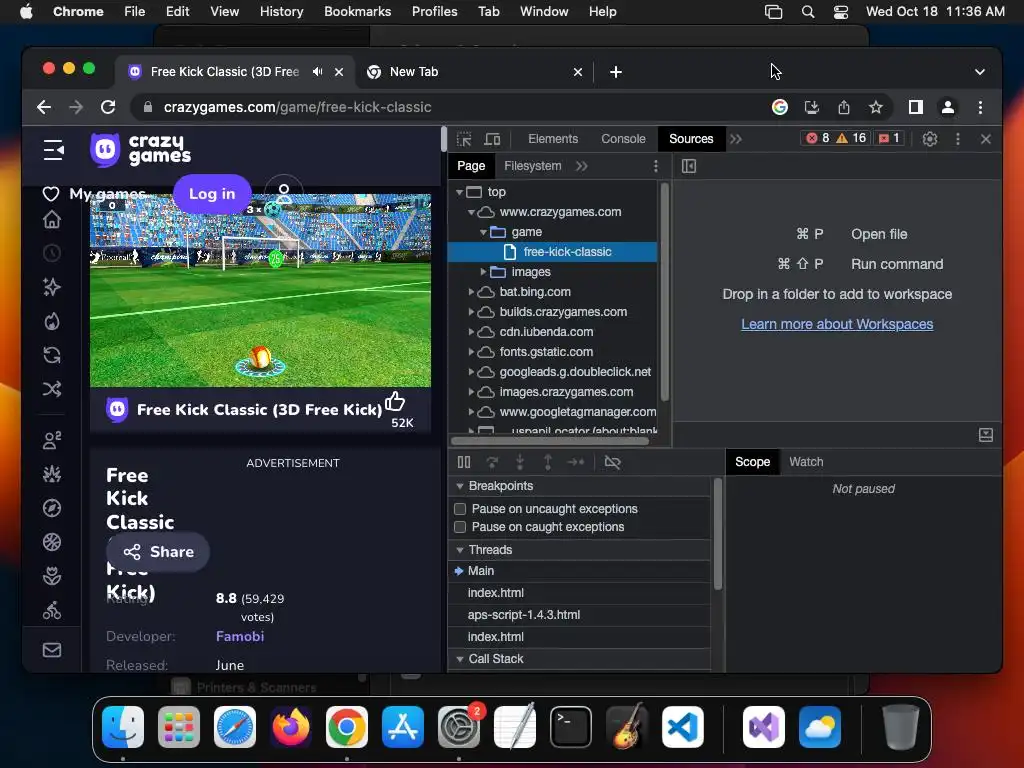Open the Famobi developer link
Image resolution: width=1024 pixels, height=768 pixels.
(240, 636)
